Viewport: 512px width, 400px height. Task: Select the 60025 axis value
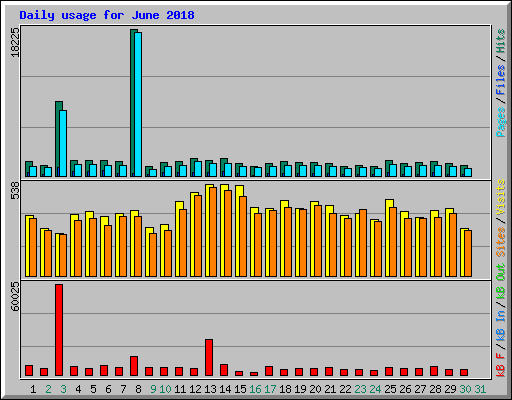[x=15, y=297]
